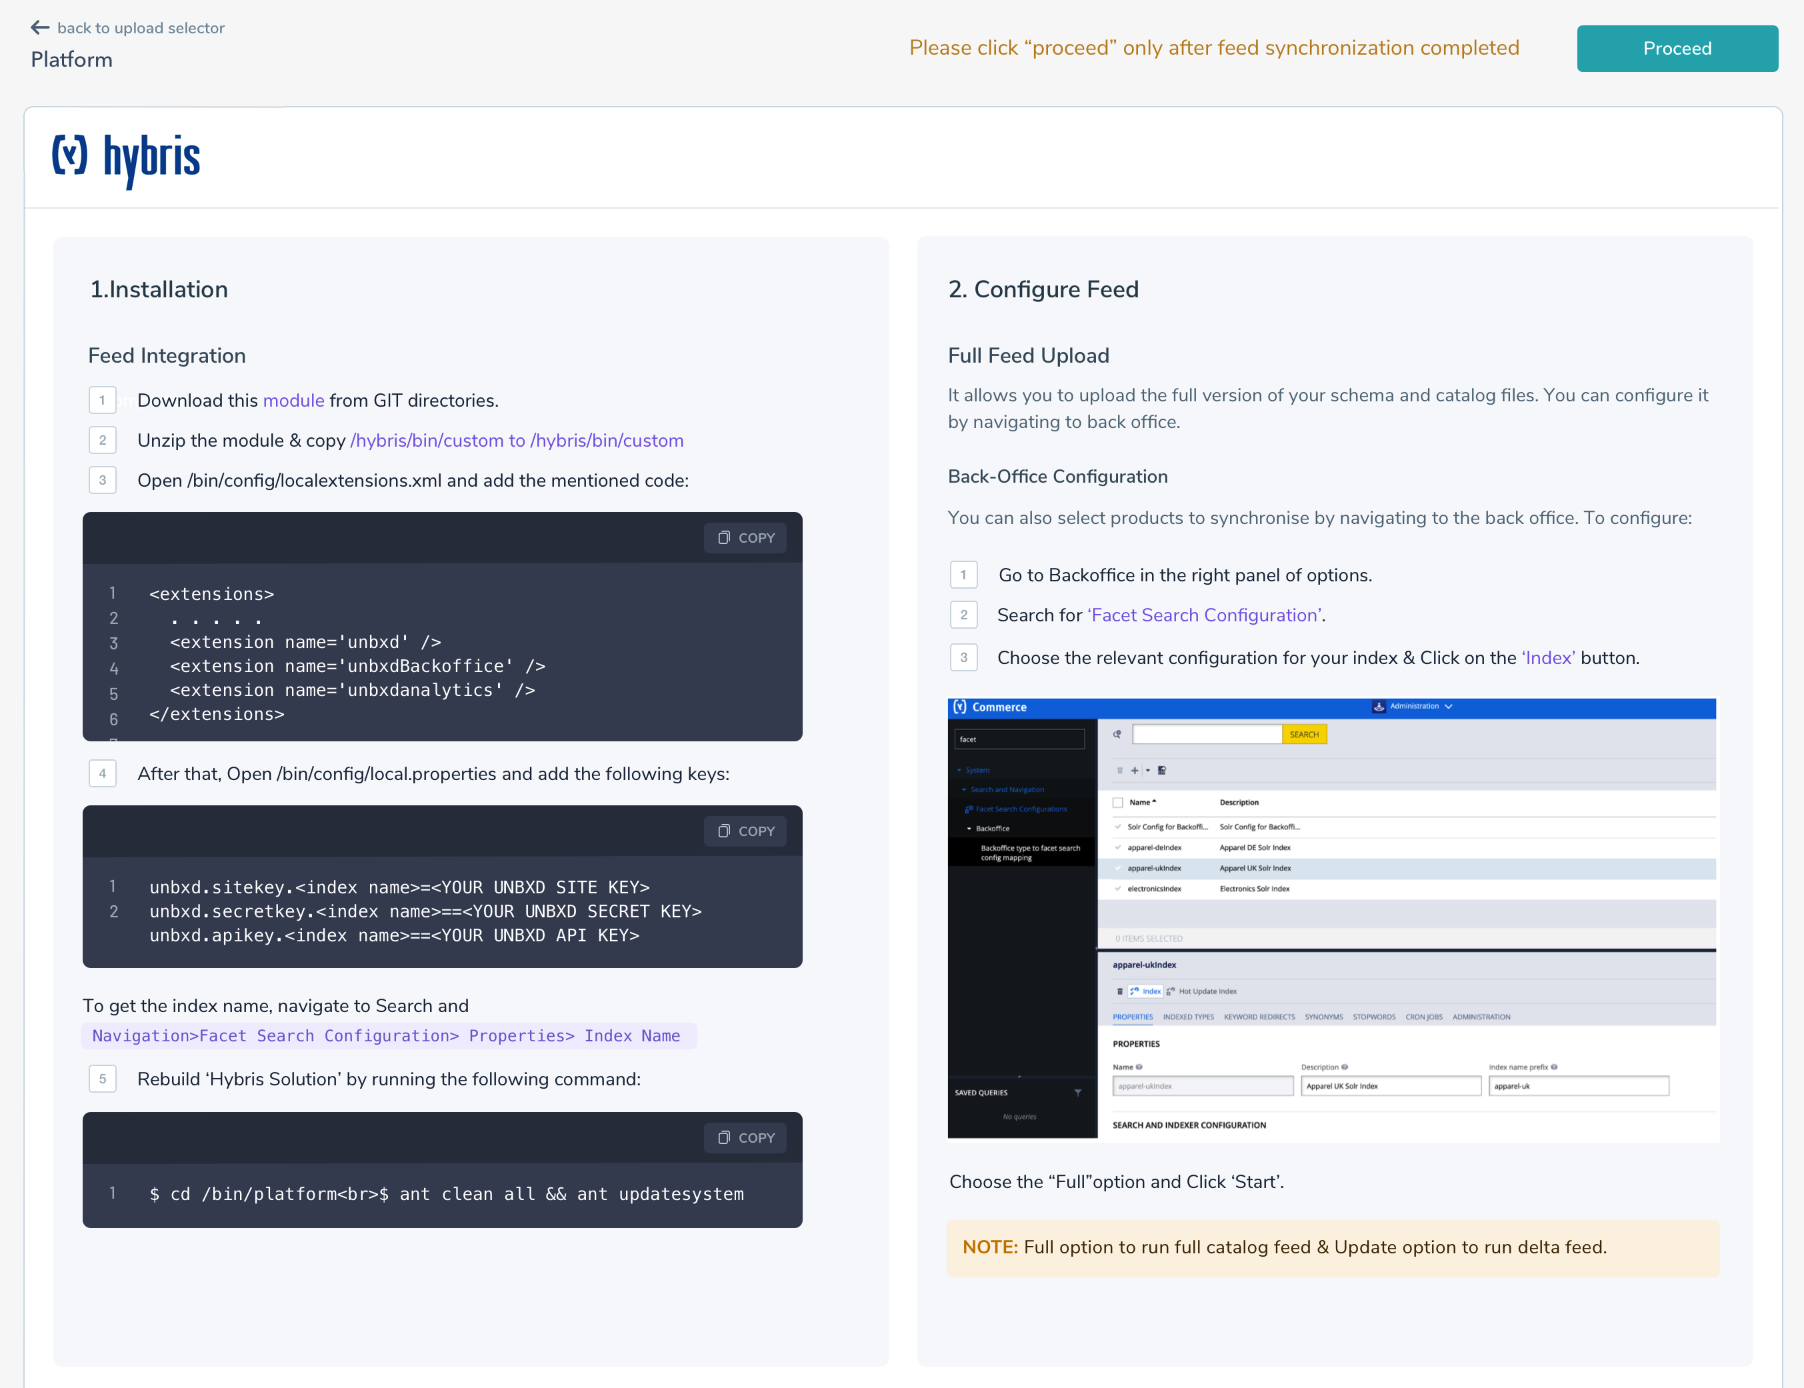Click the '2. Configure Feed' heading
This screenshot has height=1388, width=1804.
[1043, 289]
